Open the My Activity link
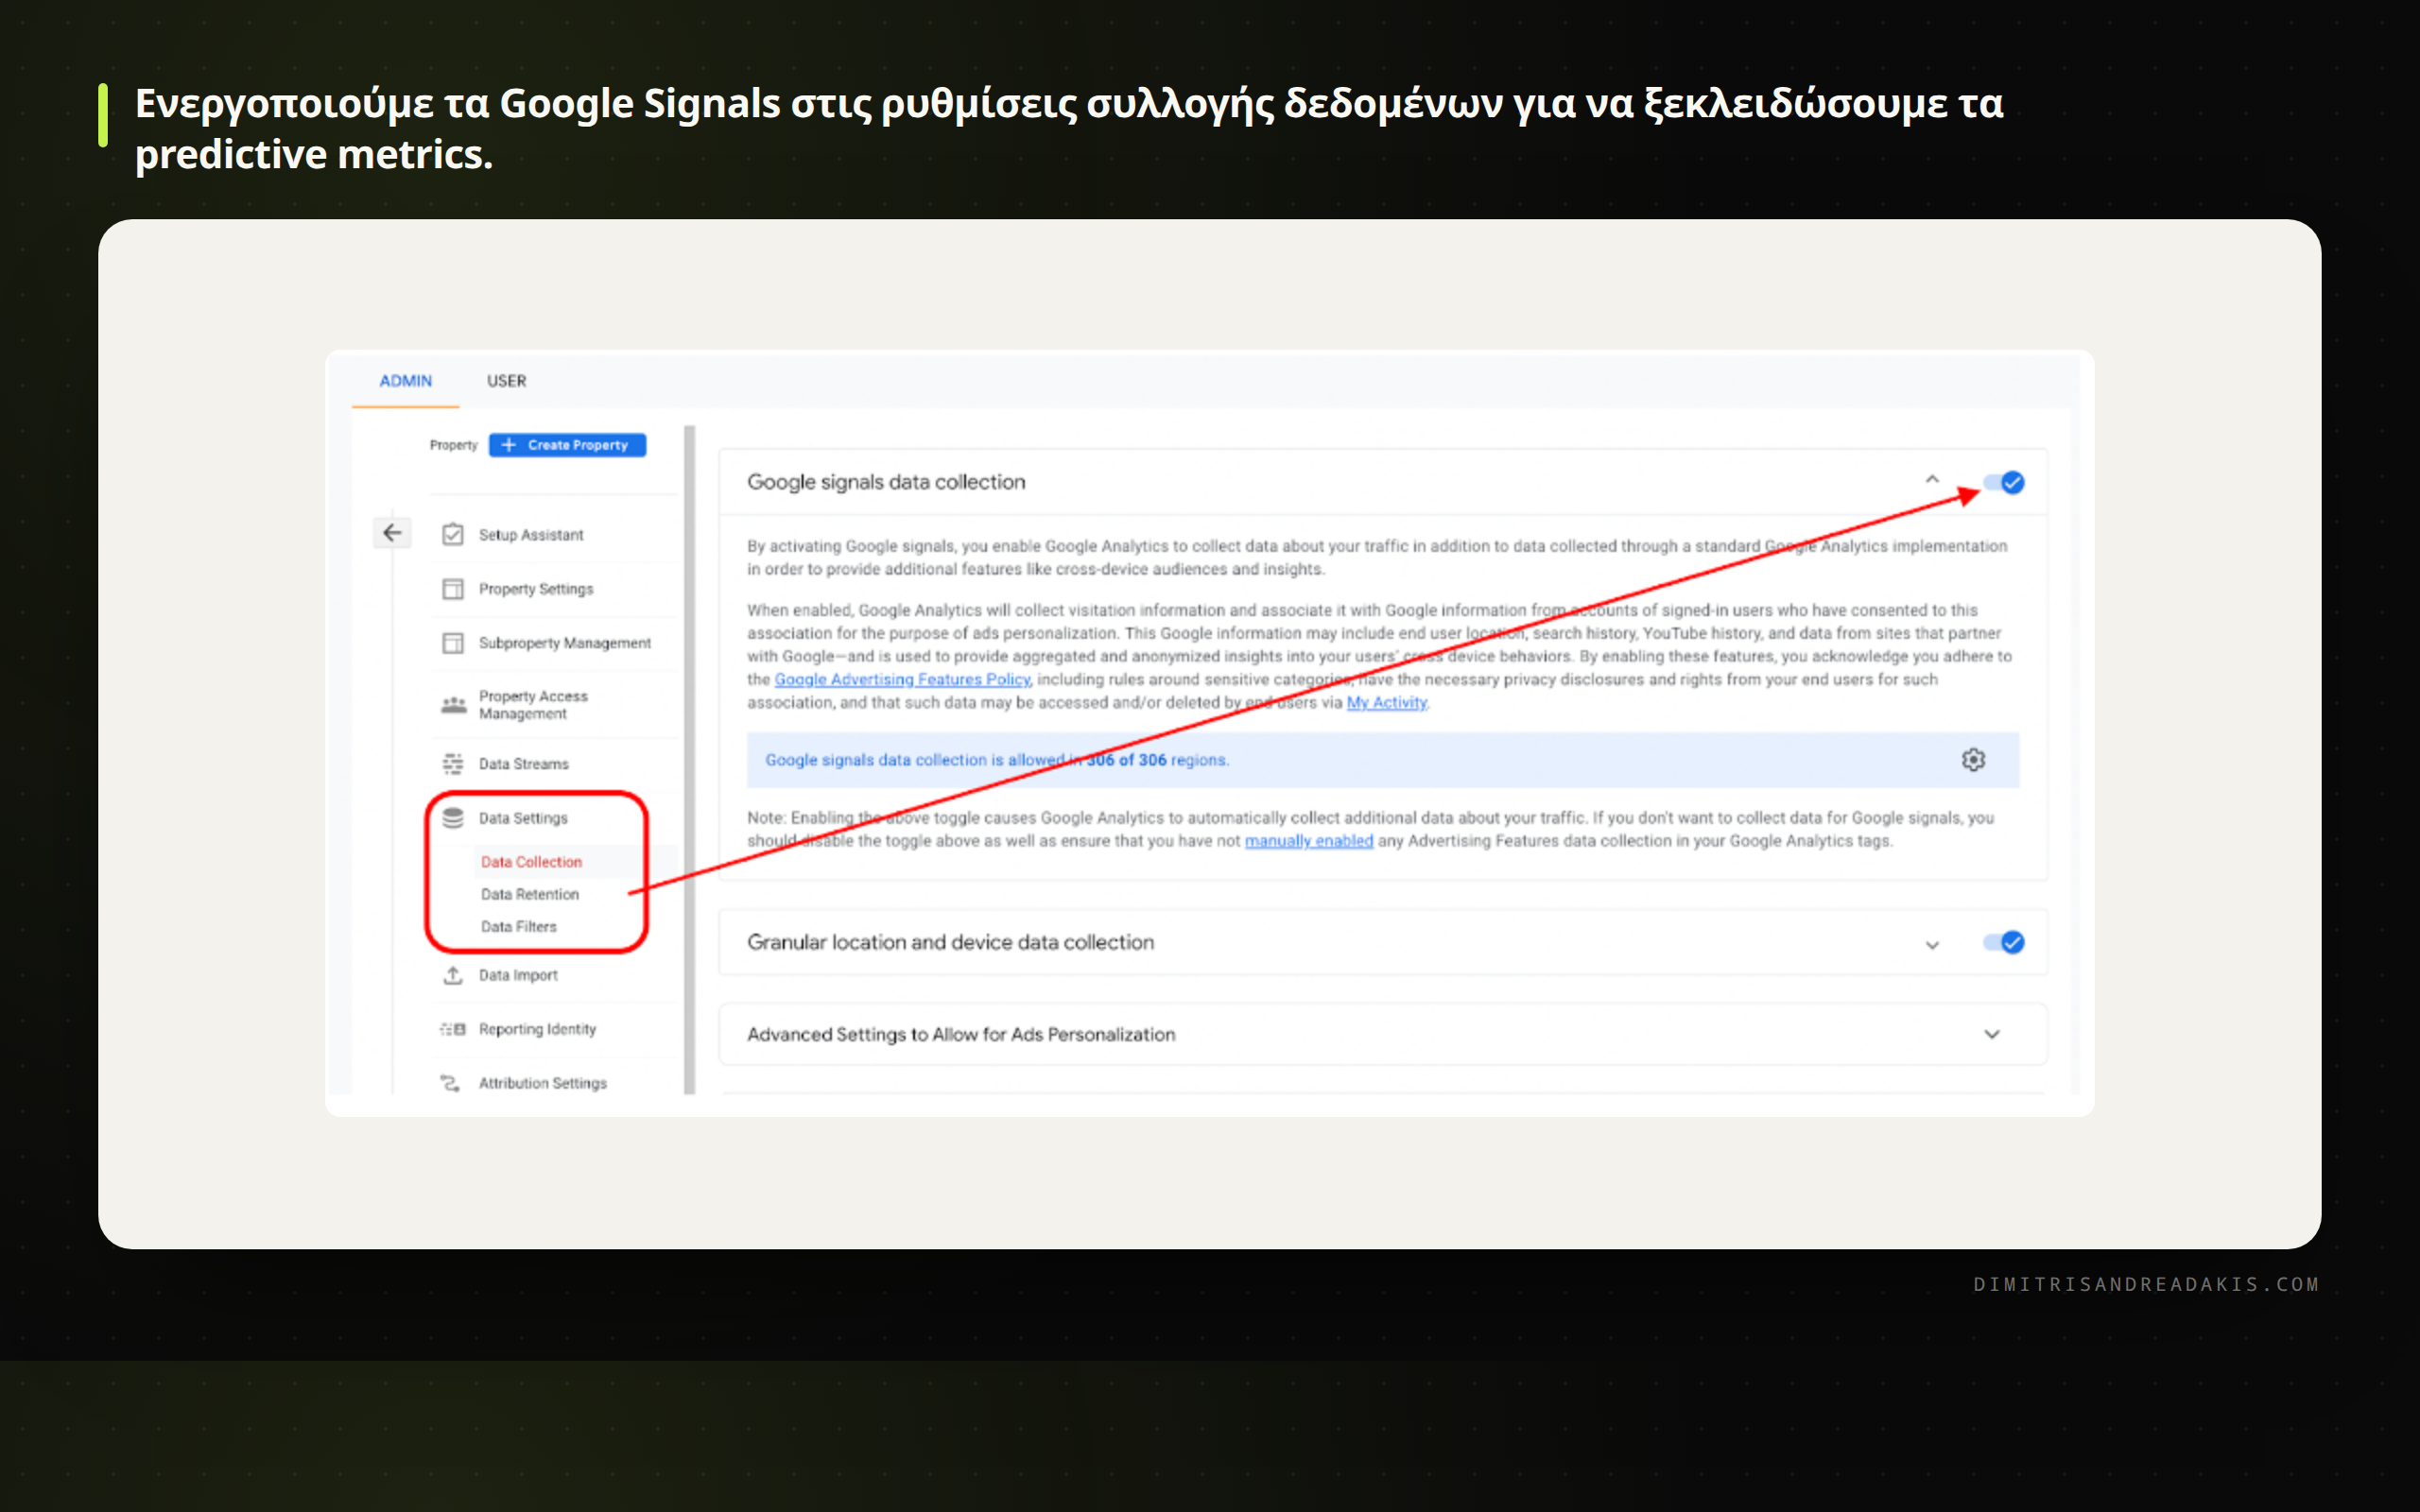This screenshot has width=2420, height=1512. 1386,703
